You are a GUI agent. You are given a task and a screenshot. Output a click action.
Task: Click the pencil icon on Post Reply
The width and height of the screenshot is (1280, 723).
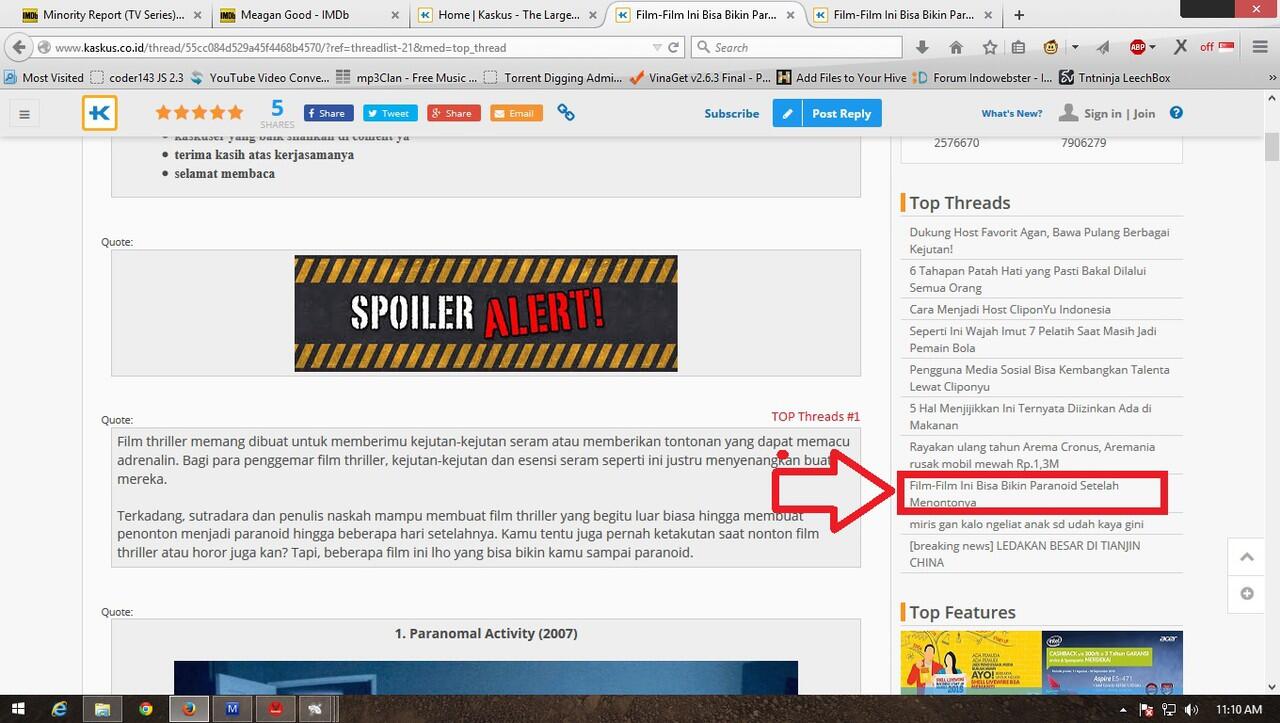787,113
